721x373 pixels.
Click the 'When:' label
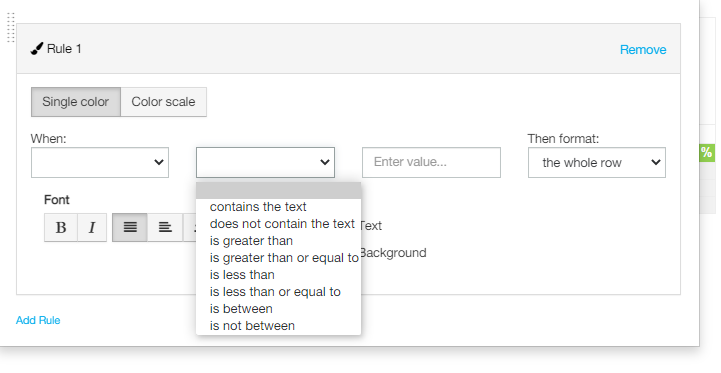pos(48,138)
